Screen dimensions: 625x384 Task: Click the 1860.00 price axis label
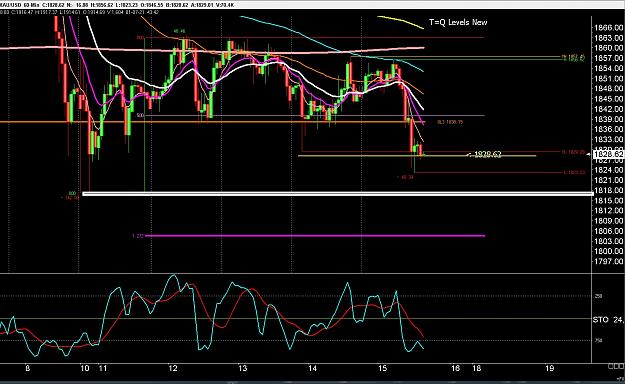[609, 48]
